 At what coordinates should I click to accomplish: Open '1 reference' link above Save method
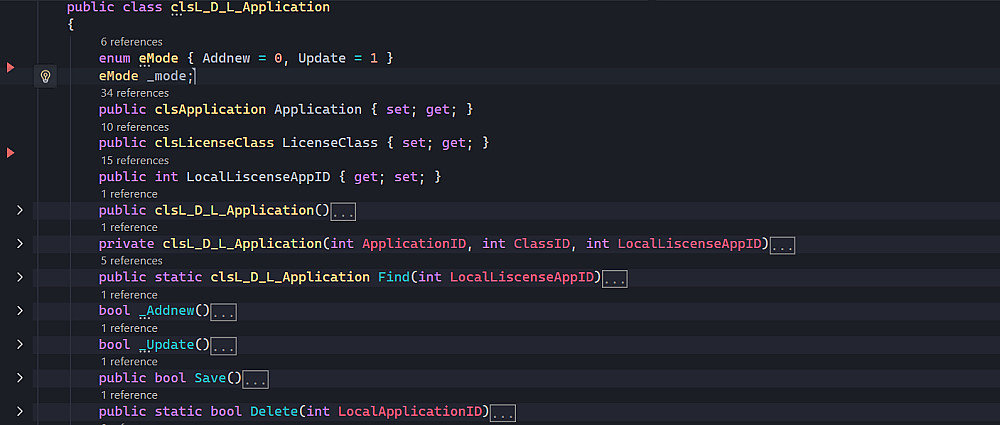[x=129, y=361]
